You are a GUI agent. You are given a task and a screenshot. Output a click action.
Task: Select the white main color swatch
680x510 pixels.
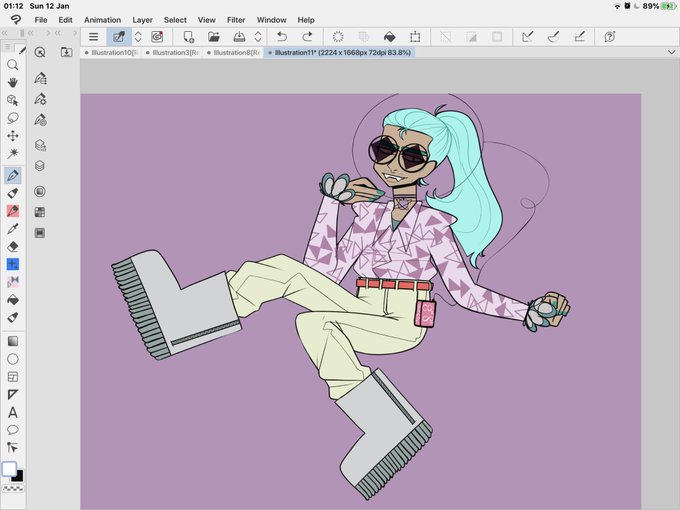9,469
